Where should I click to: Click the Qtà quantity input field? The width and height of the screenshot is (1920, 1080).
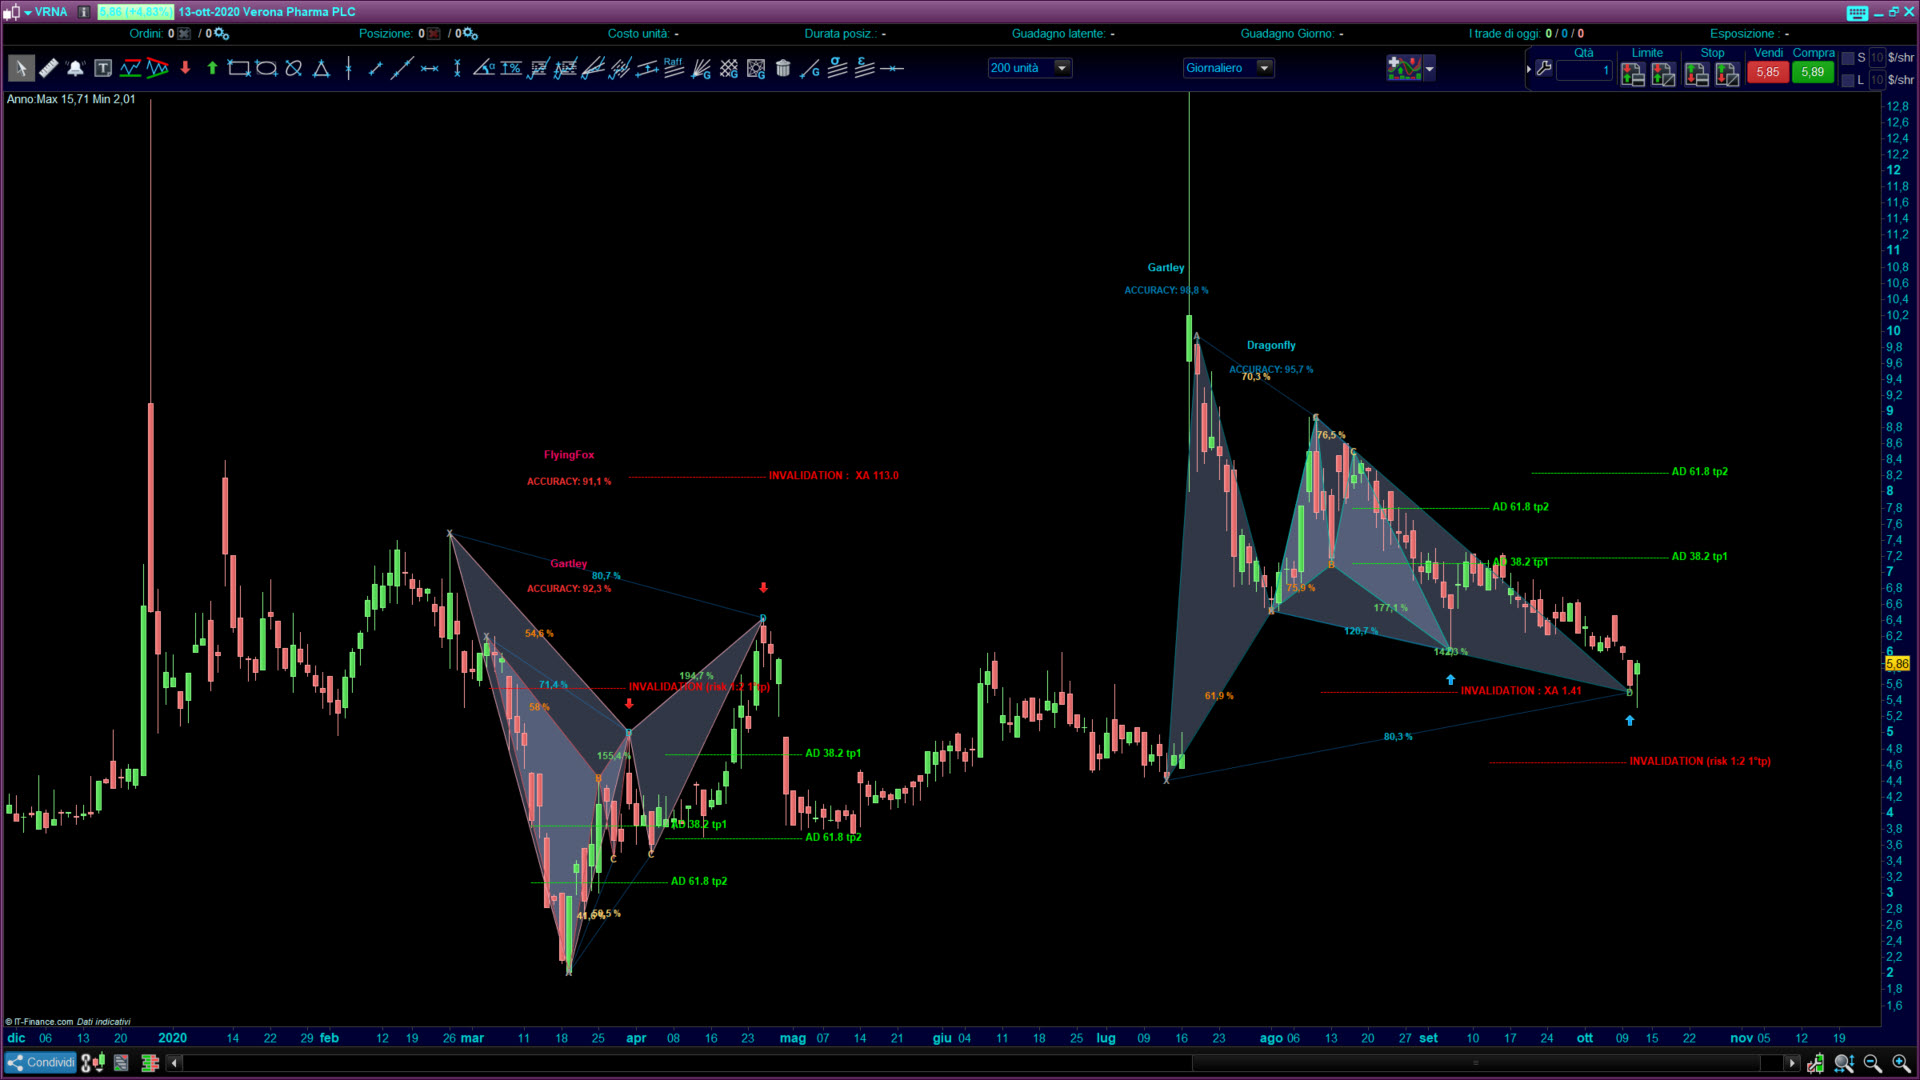1584,70
